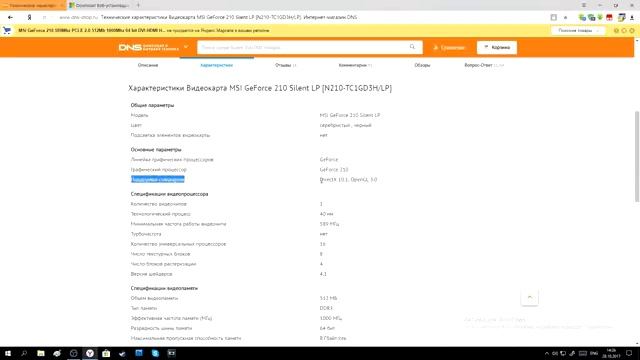The width and height of the screenshot is (640, 360).
Task: Open the 'Корзина' cart button
Action: (x=497, y=47)
